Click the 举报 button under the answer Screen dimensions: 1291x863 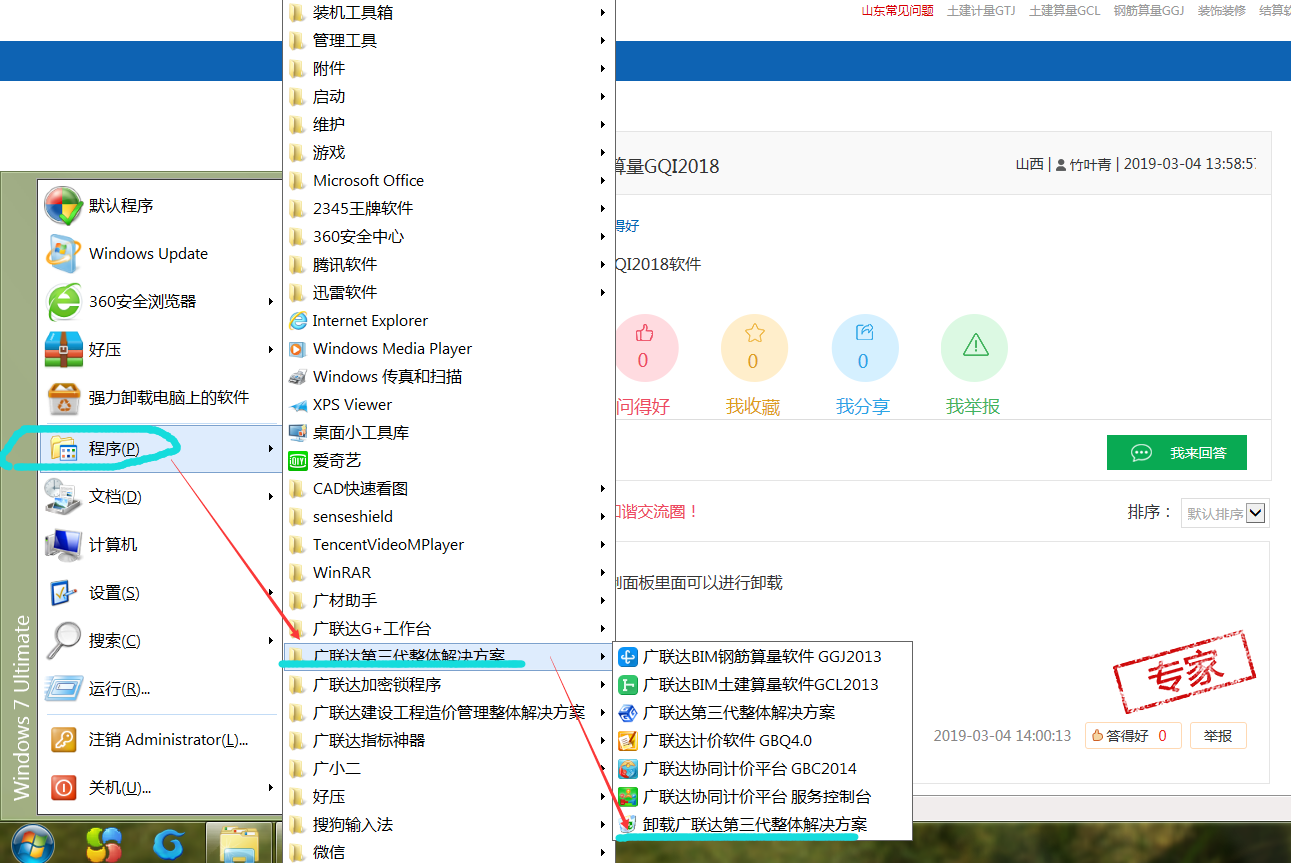(x=1218, y=736)
